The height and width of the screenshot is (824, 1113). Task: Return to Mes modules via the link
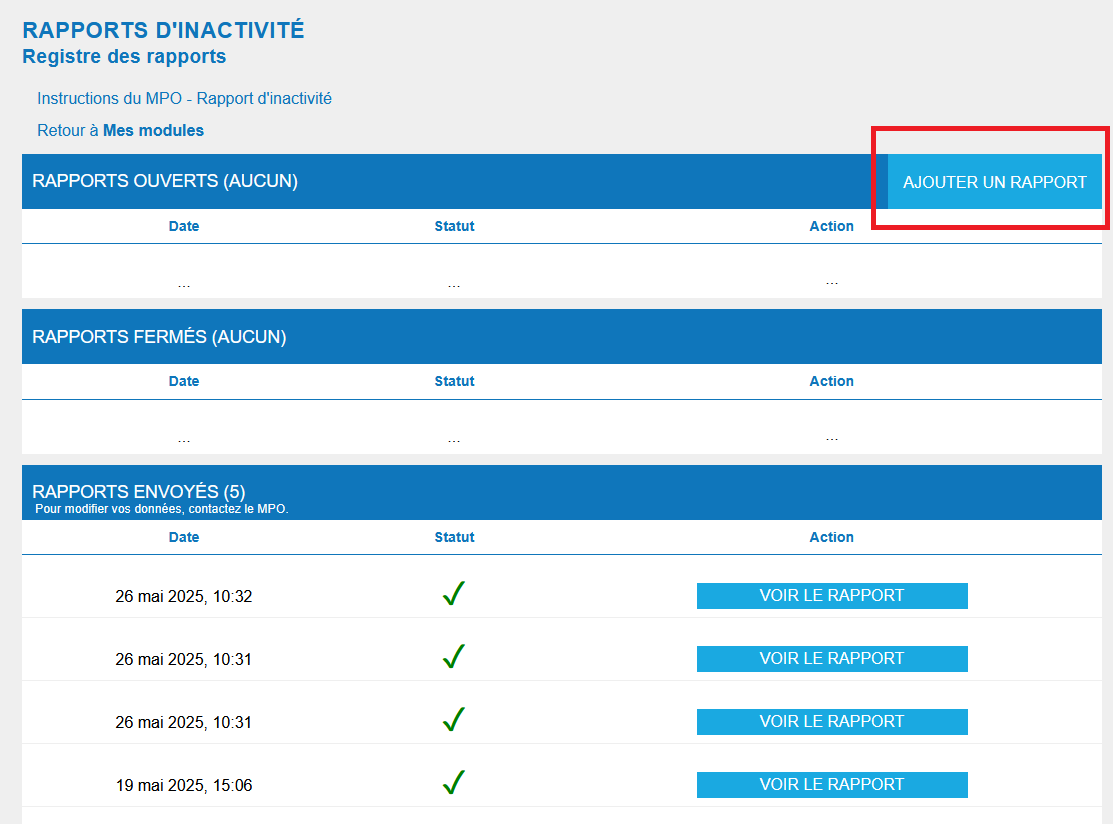point(120,130)
